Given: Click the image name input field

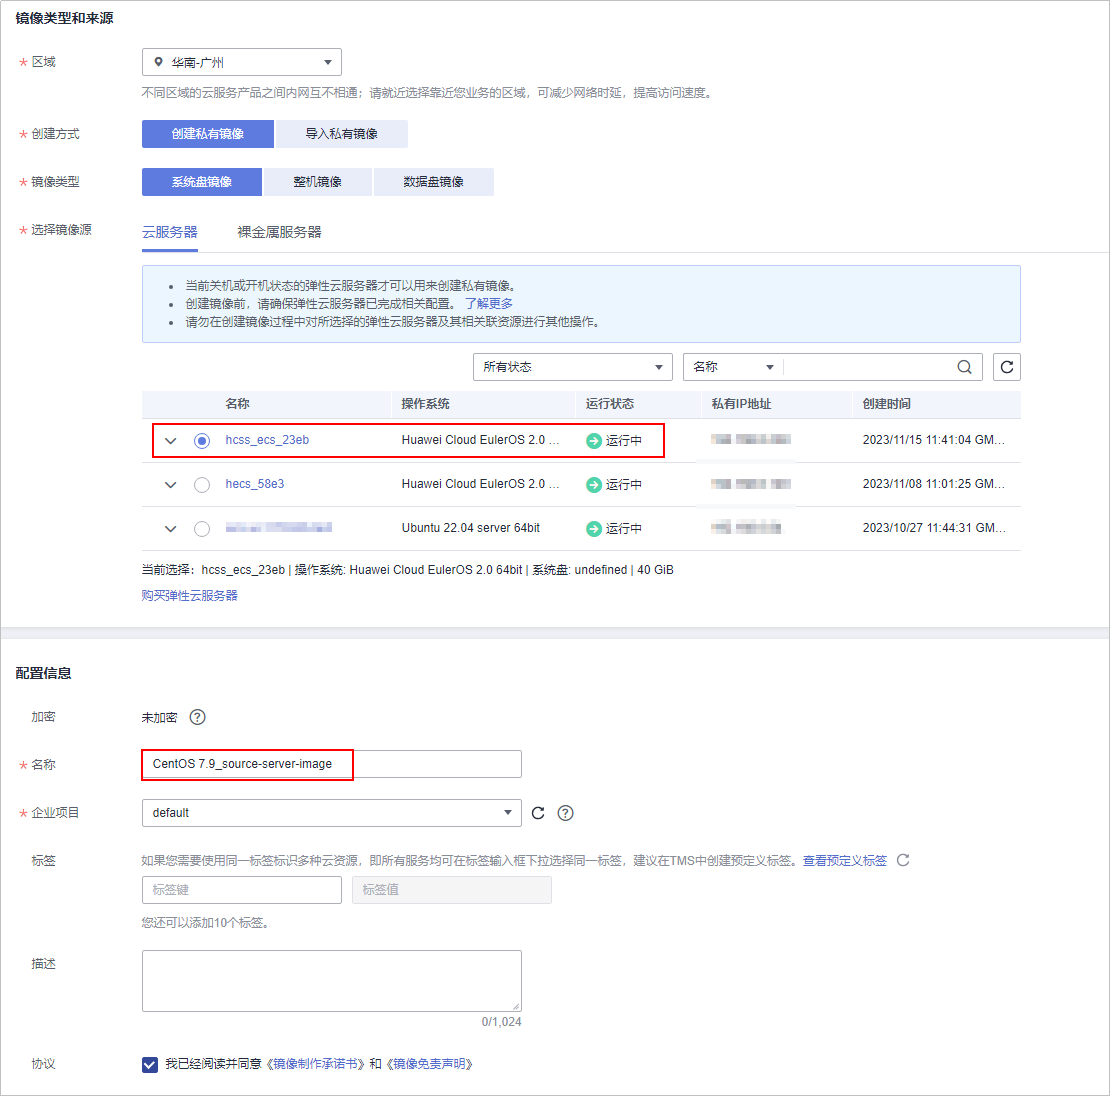Looking at the screenshot, I should coord(331,764).
